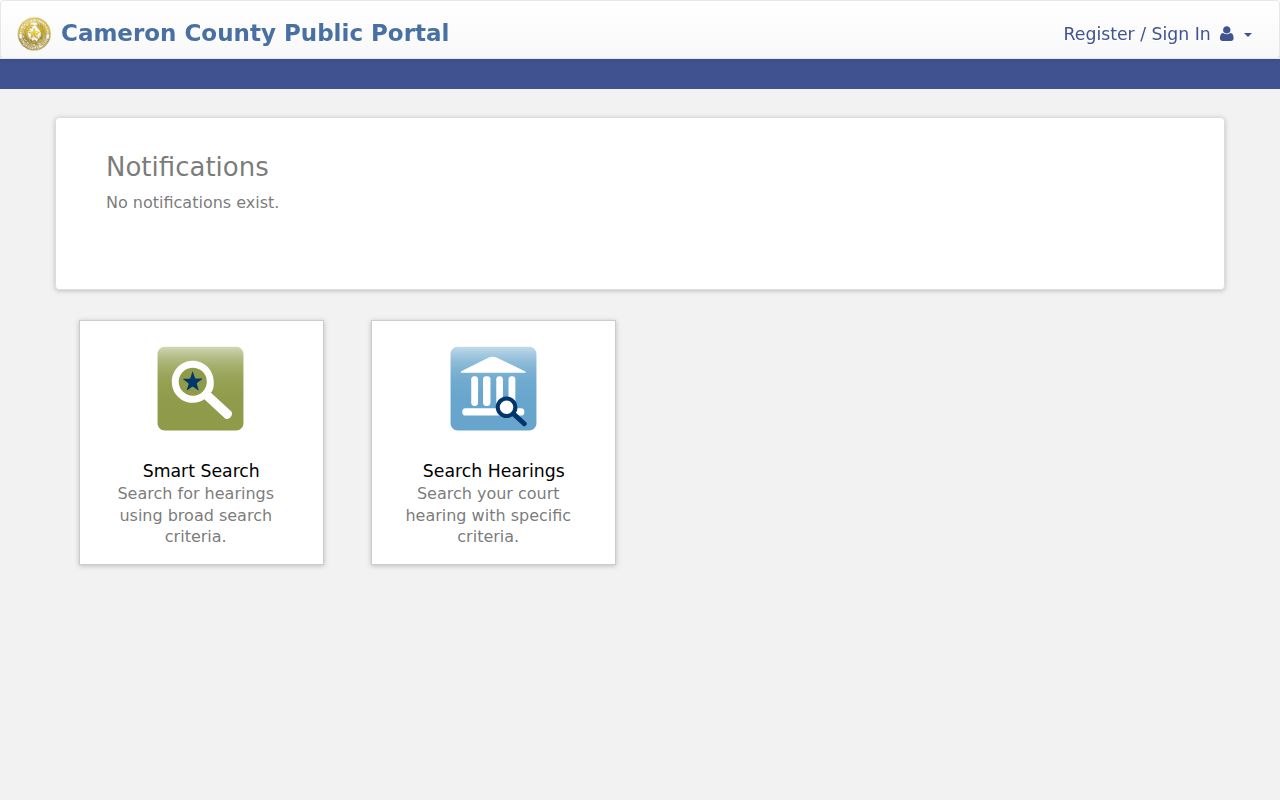This screenshot has height=800, width=1280.
Task: Open the Smart Search label
Action: 201,471
